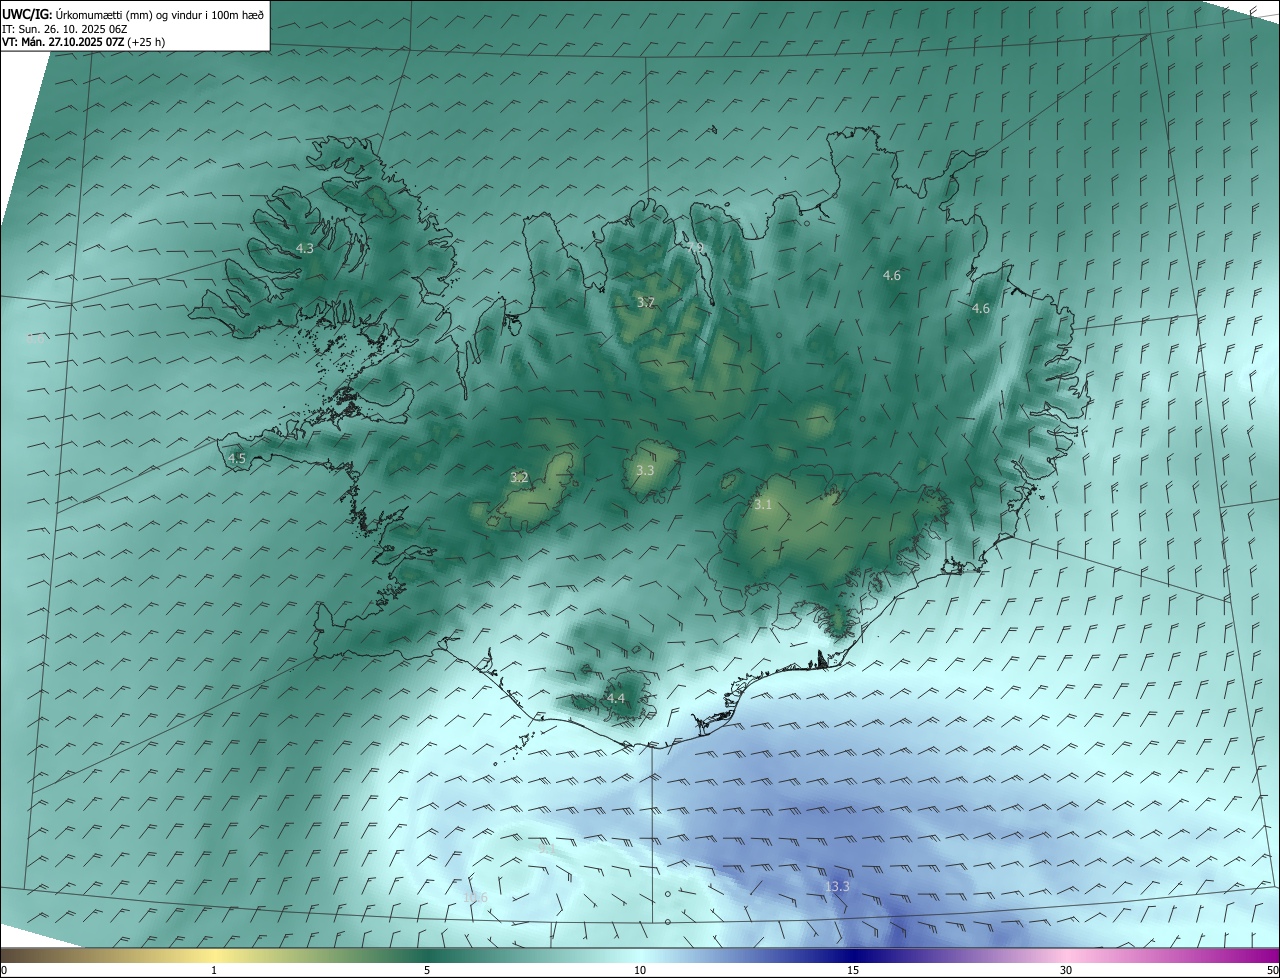Click the yellow section of the color bar

click(214, 955)
